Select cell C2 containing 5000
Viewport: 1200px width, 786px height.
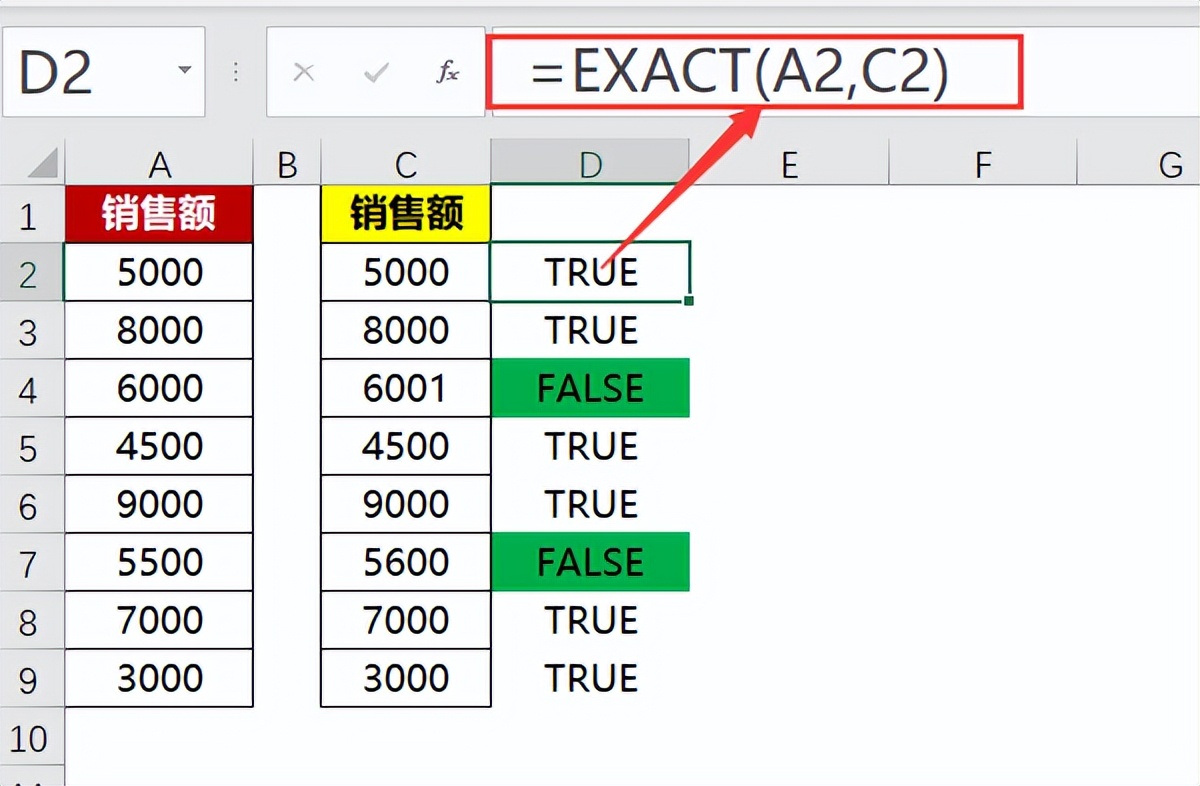tap(406, 271)
